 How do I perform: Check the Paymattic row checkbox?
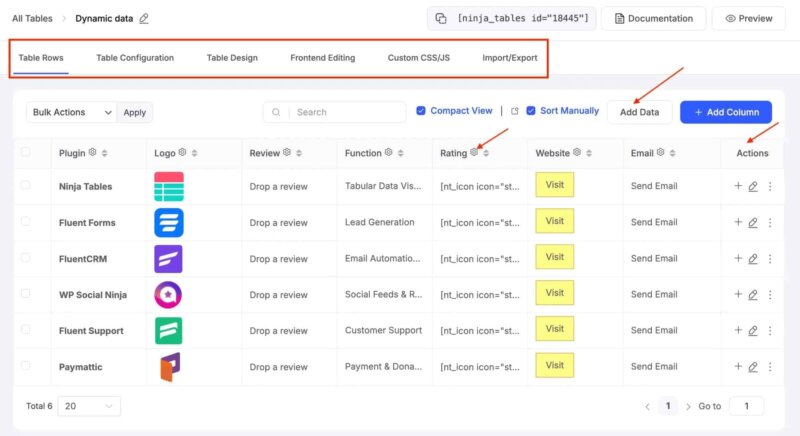[x=26, y=365]
